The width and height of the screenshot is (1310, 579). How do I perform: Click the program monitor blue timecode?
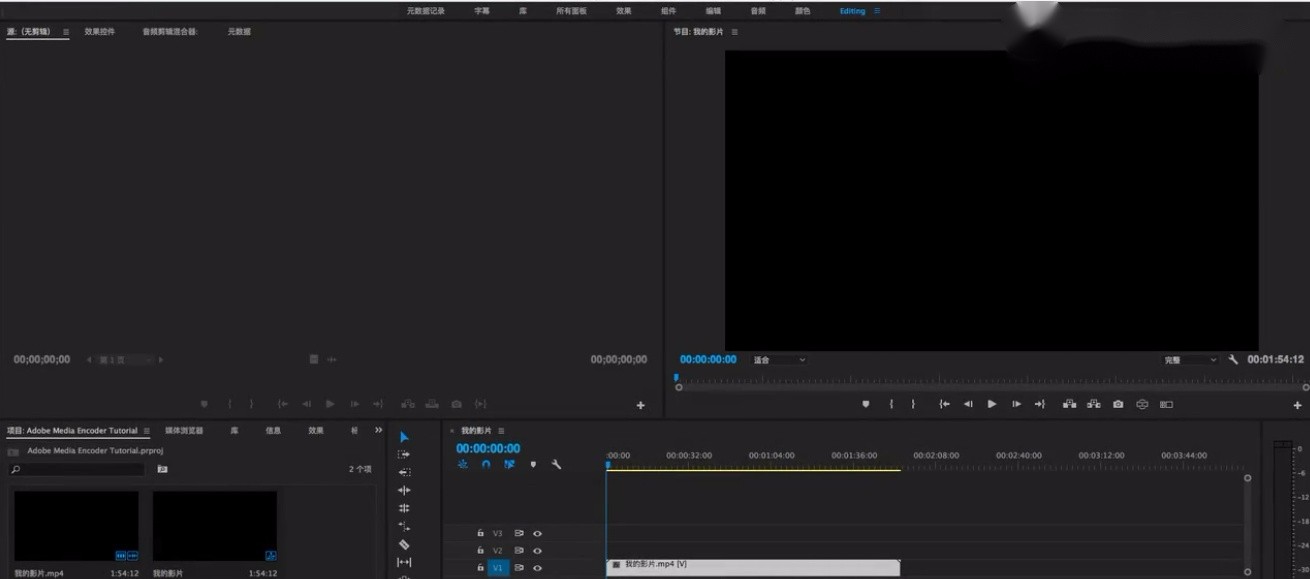[x=708, y=359]
